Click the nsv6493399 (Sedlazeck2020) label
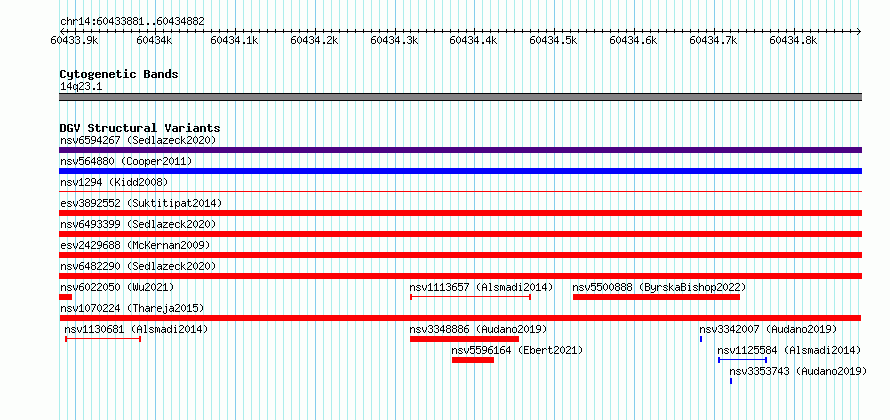Viewport: 890px width, 420px height. (x=138, y=224)
